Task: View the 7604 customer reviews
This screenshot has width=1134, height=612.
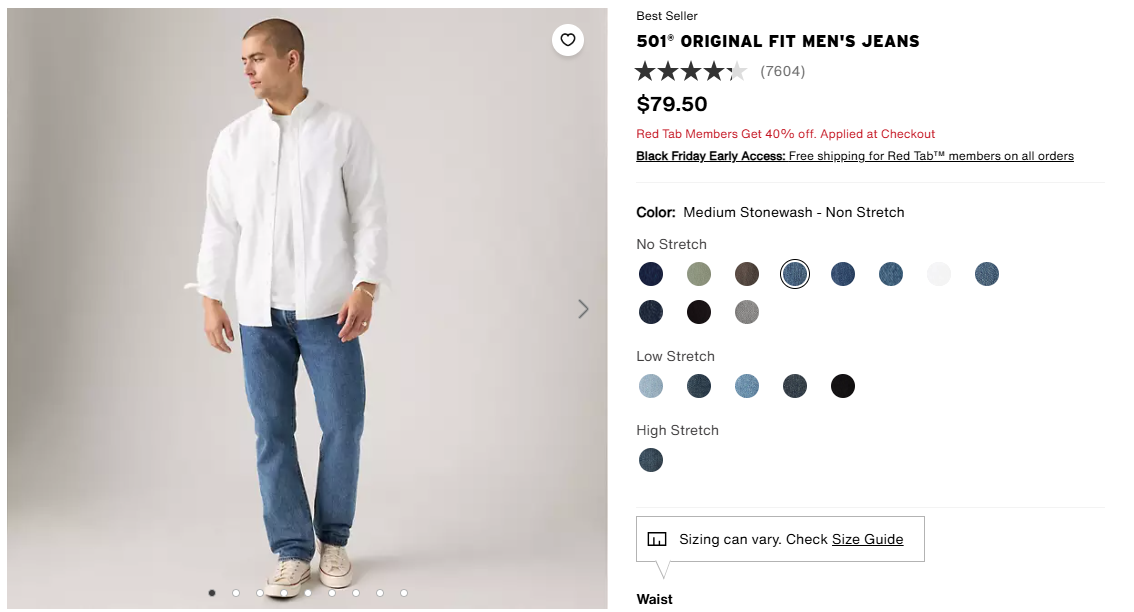Action: point(782,71)
